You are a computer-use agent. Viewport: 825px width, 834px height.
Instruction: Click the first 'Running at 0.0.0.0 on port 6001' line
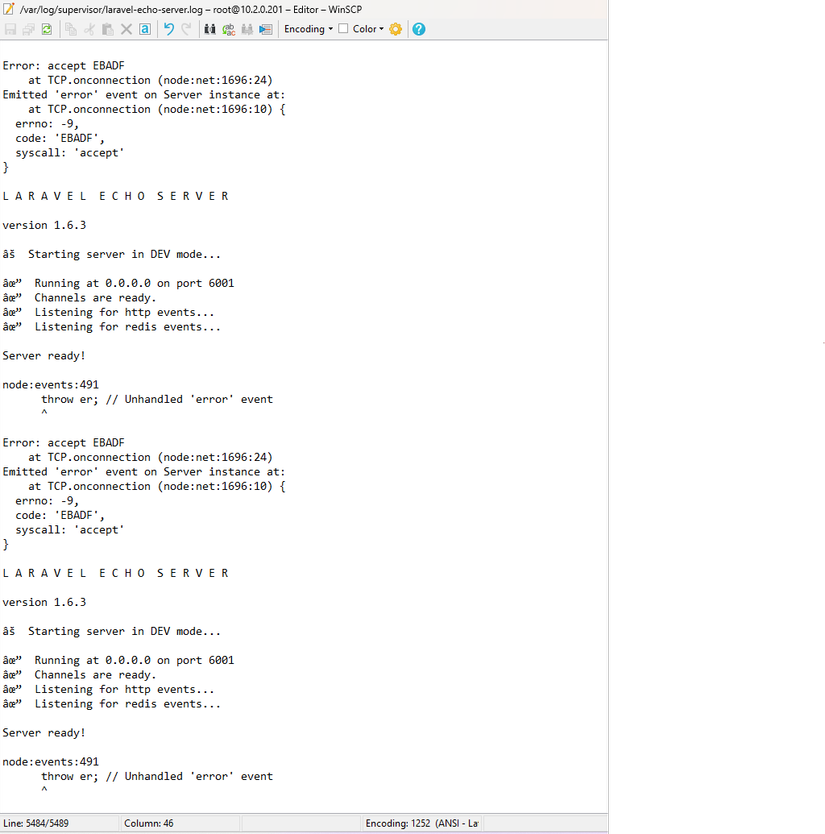[x=134, y=283]
